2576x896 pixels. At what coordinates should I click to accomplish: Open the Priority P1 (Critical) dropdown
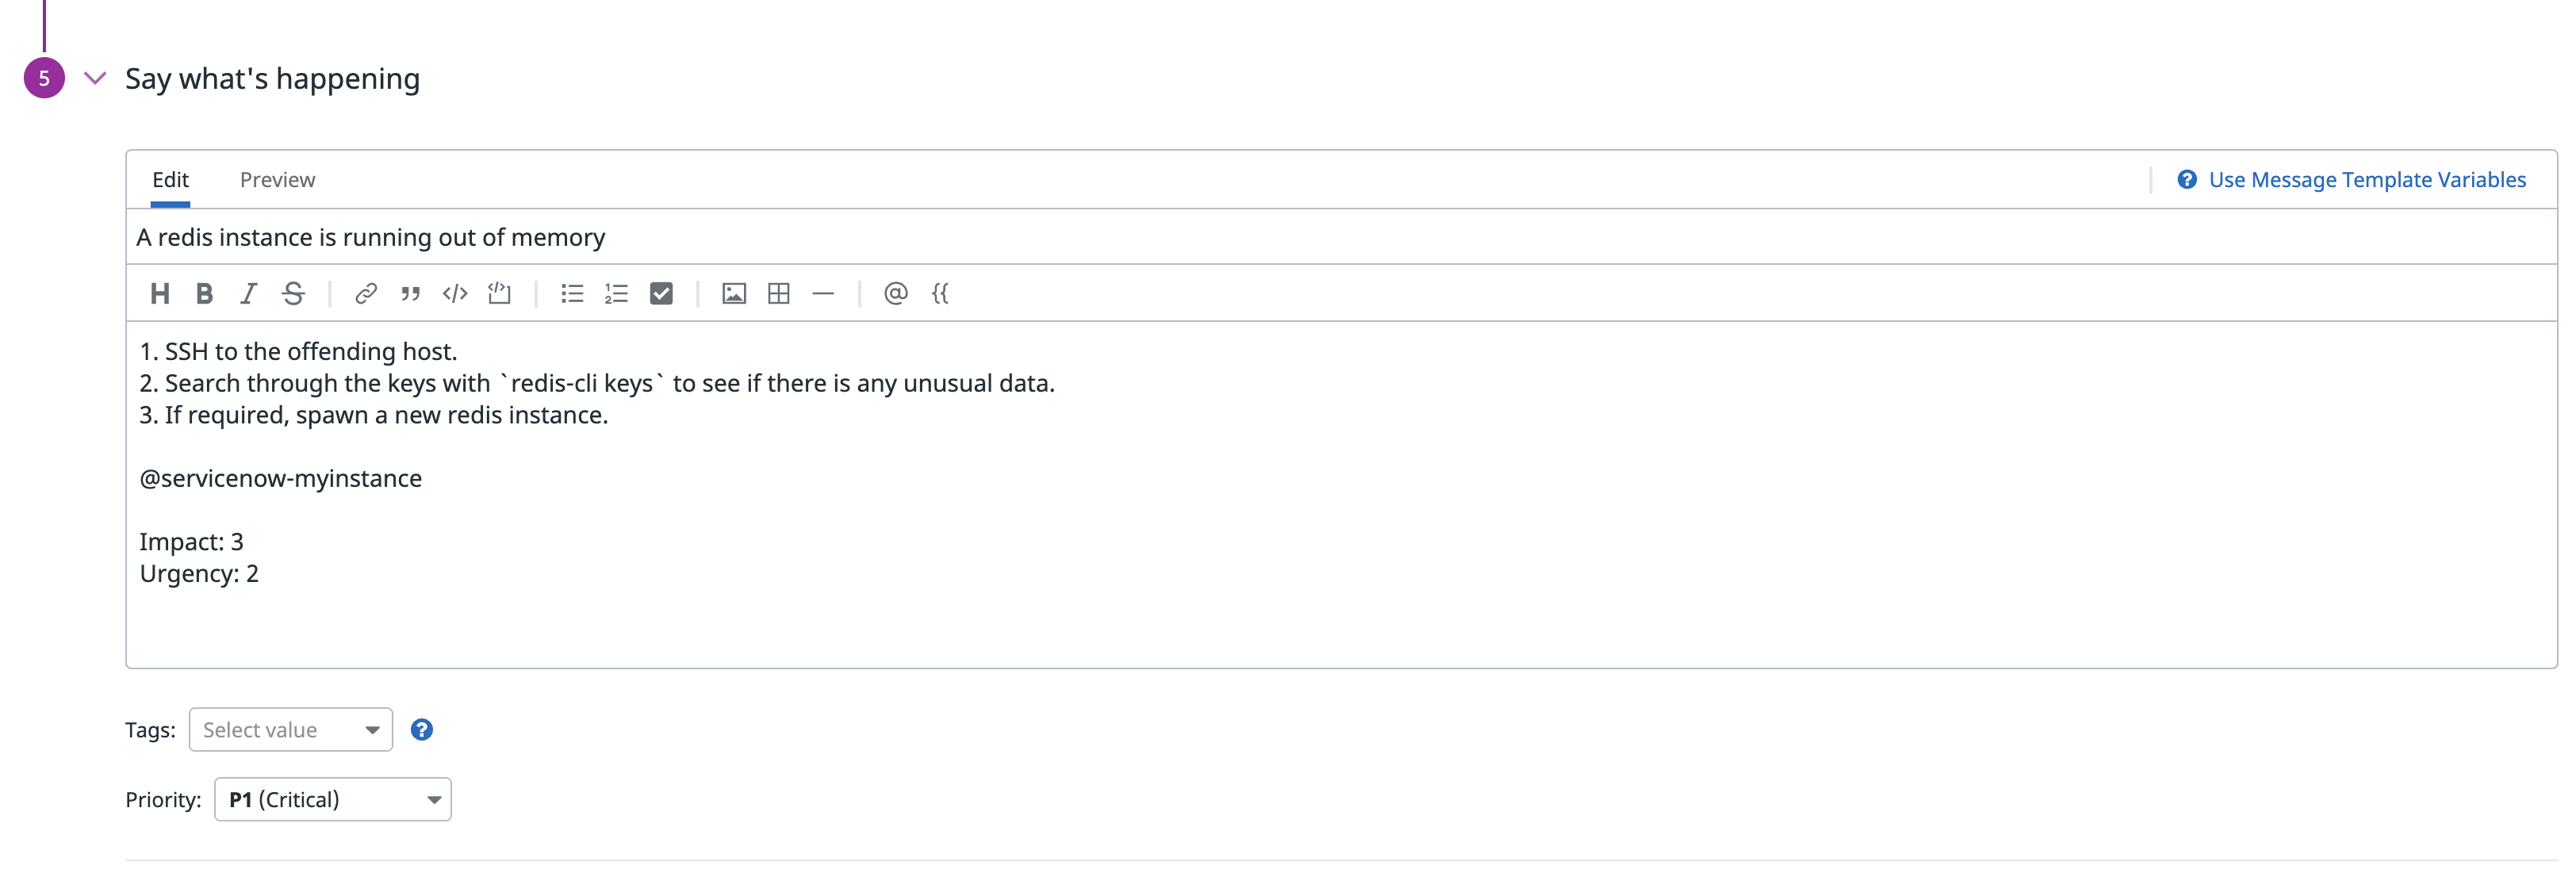(332, 800)
